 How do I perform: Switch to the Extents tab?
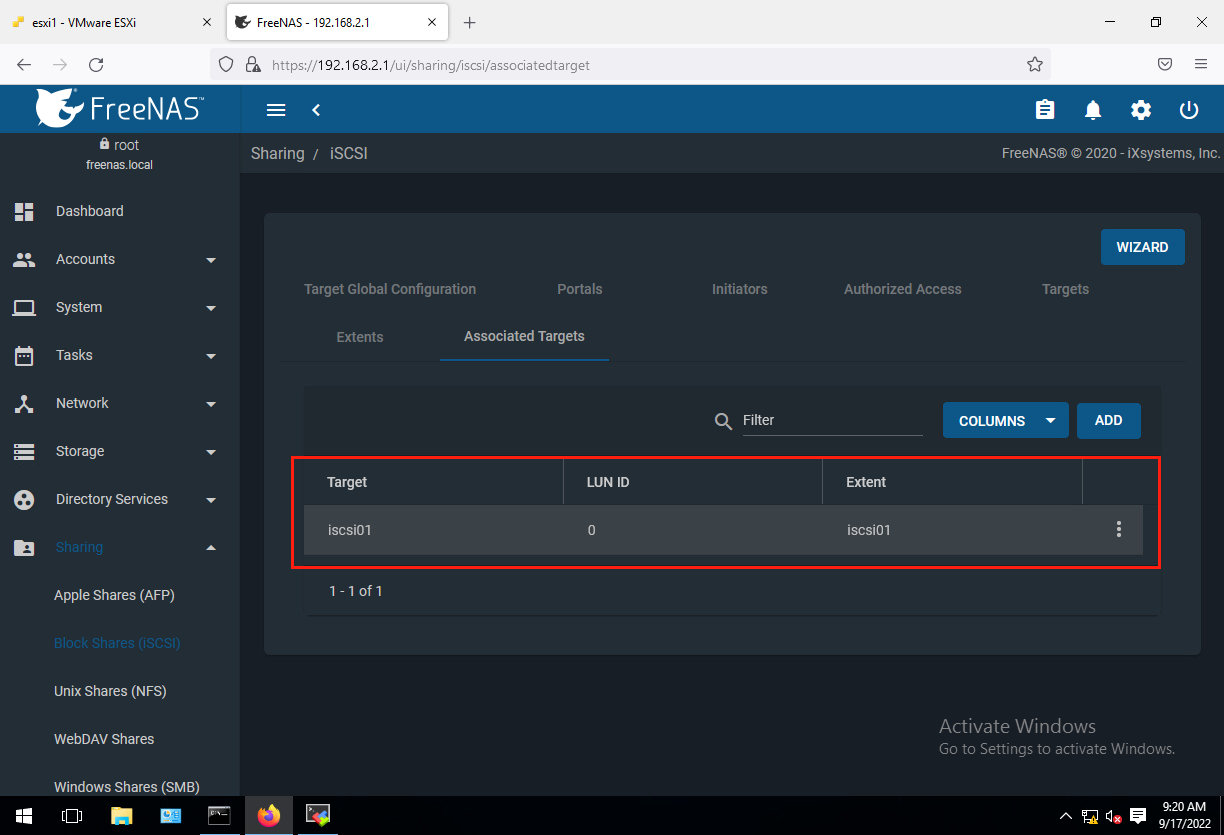coord(360,337)
